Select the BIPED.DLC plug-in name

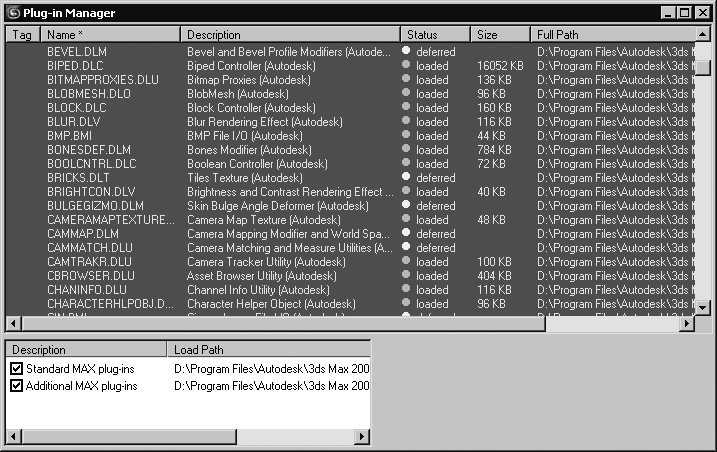75,66
